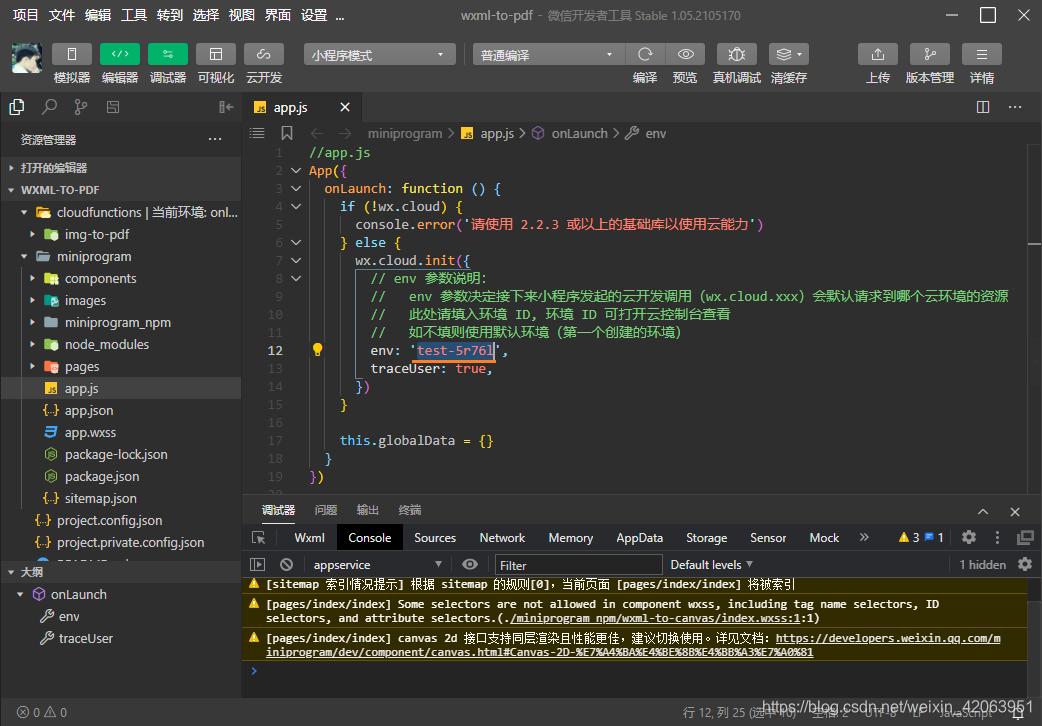Click the split editor icon
This screenshot has width=1042, height=726.
983,107
